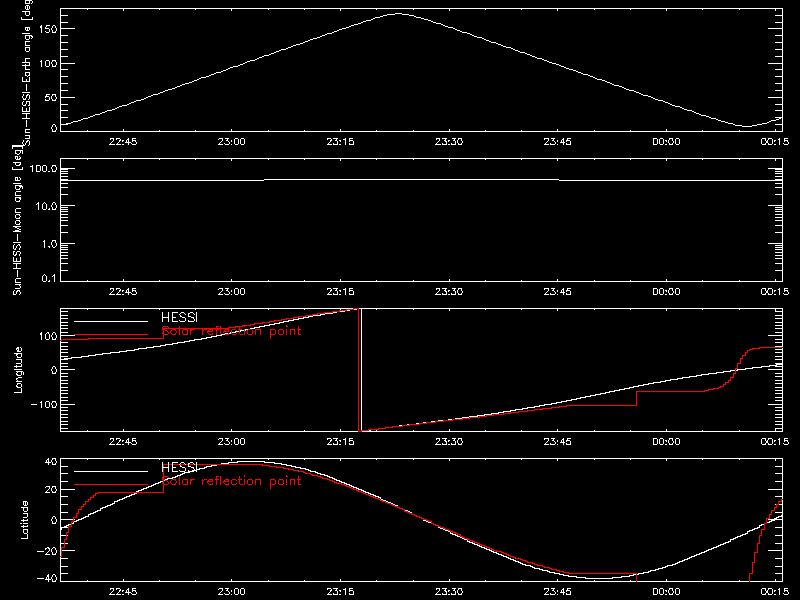Click the vertical longitude wrap line near 23:17
The image size is (800, 600).
(x=360, y=370)
